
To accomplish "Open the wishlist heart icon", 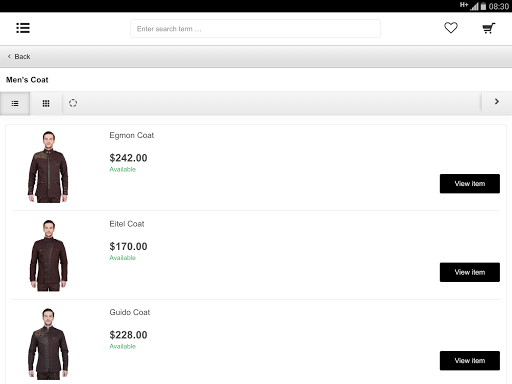I will (451, 28).
